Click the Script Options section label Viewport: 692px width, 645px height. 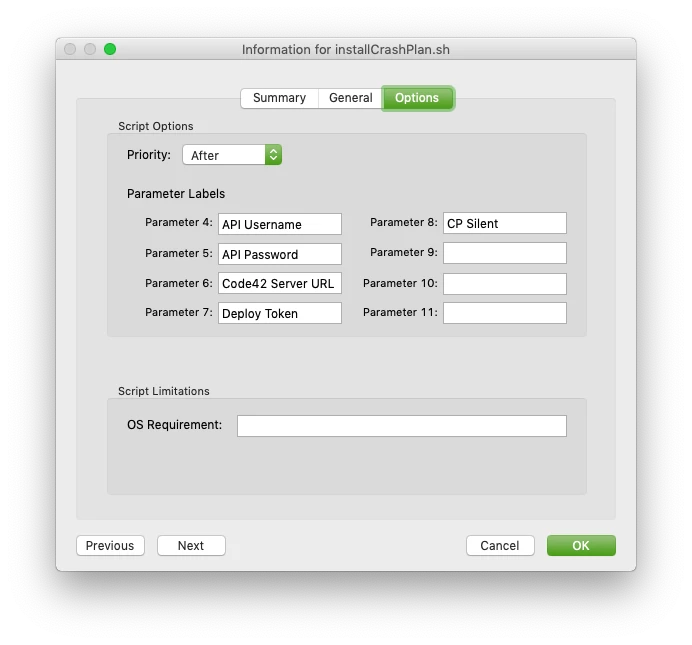[156, 126]
